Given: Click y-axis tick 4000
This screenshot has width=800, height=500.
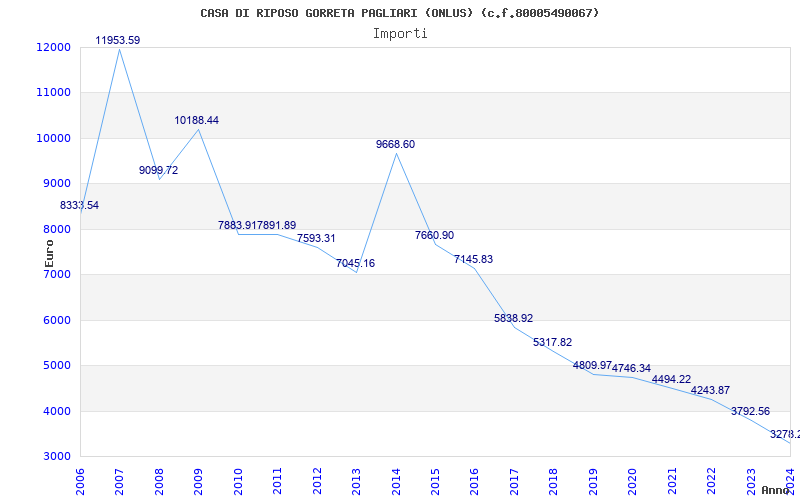Looking at the screenshot, I should click(x=56, y=411).
